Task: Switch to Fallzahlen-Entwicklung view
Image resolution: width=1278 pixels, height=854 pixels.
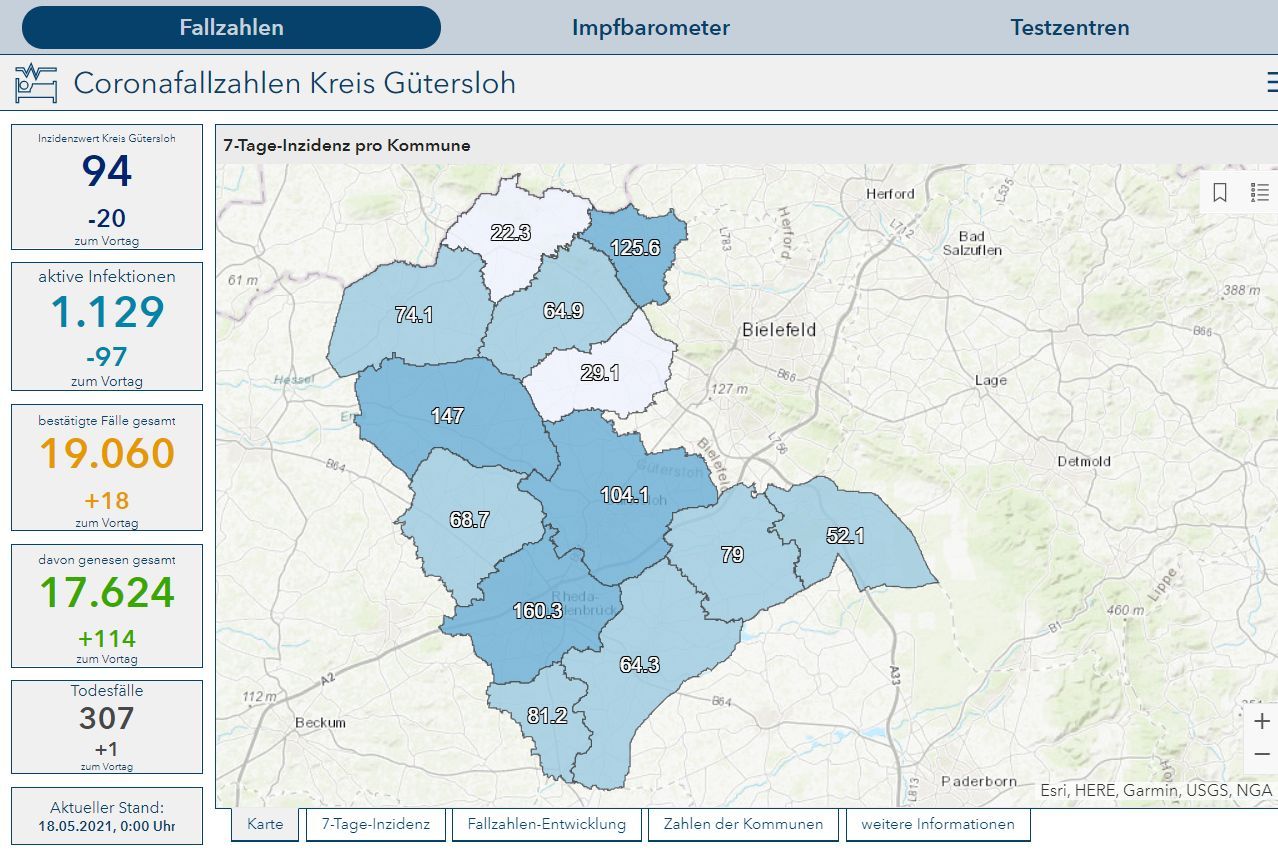Action: click(545, 824)
